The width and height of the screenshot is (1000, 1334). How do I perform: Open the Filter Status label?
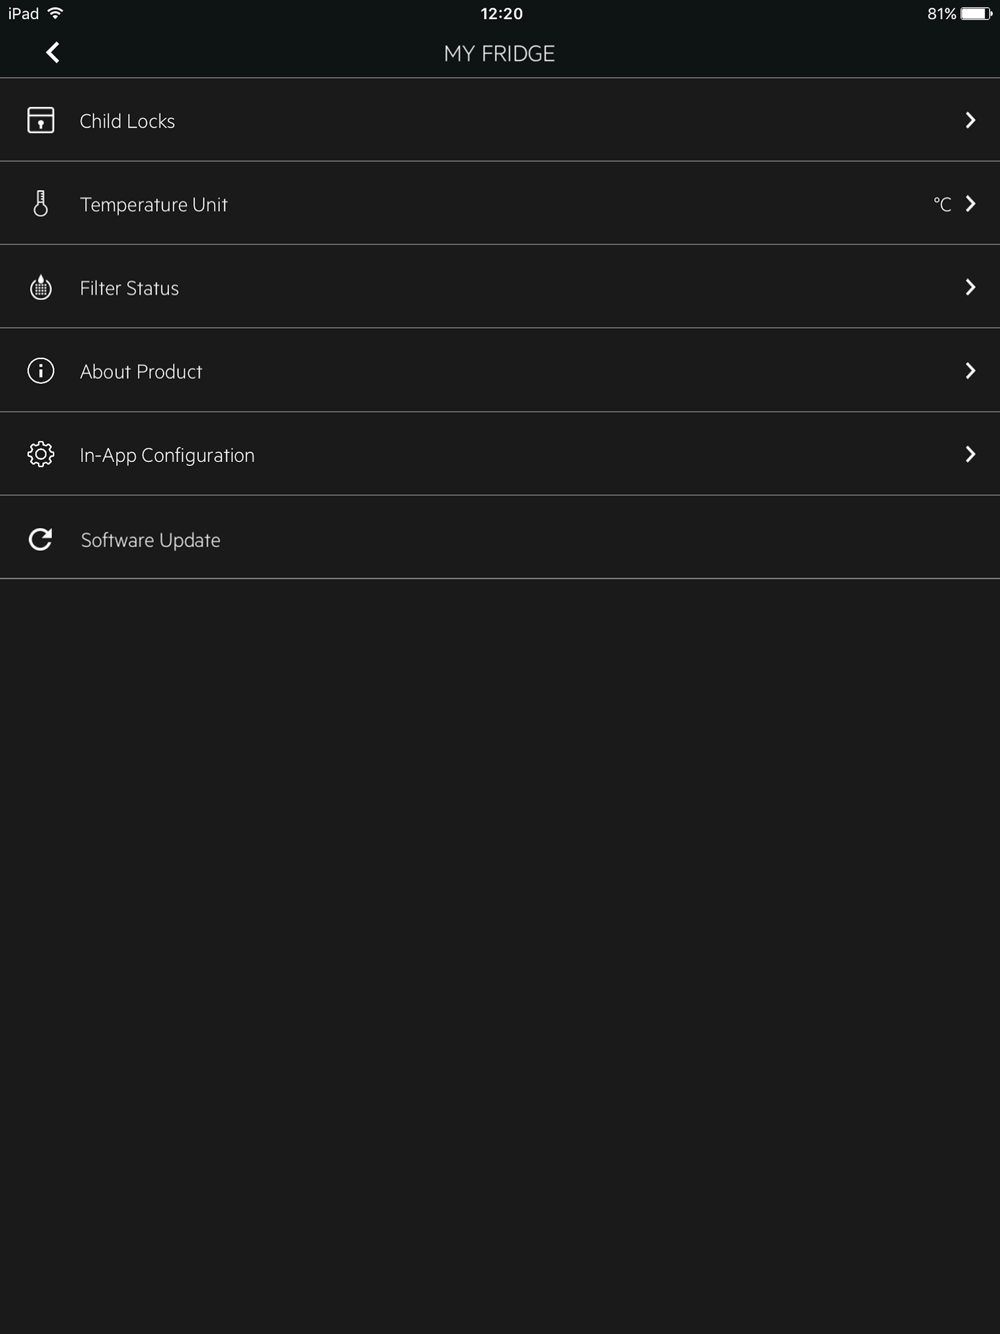pyautogui.click(x=129, y=288)
